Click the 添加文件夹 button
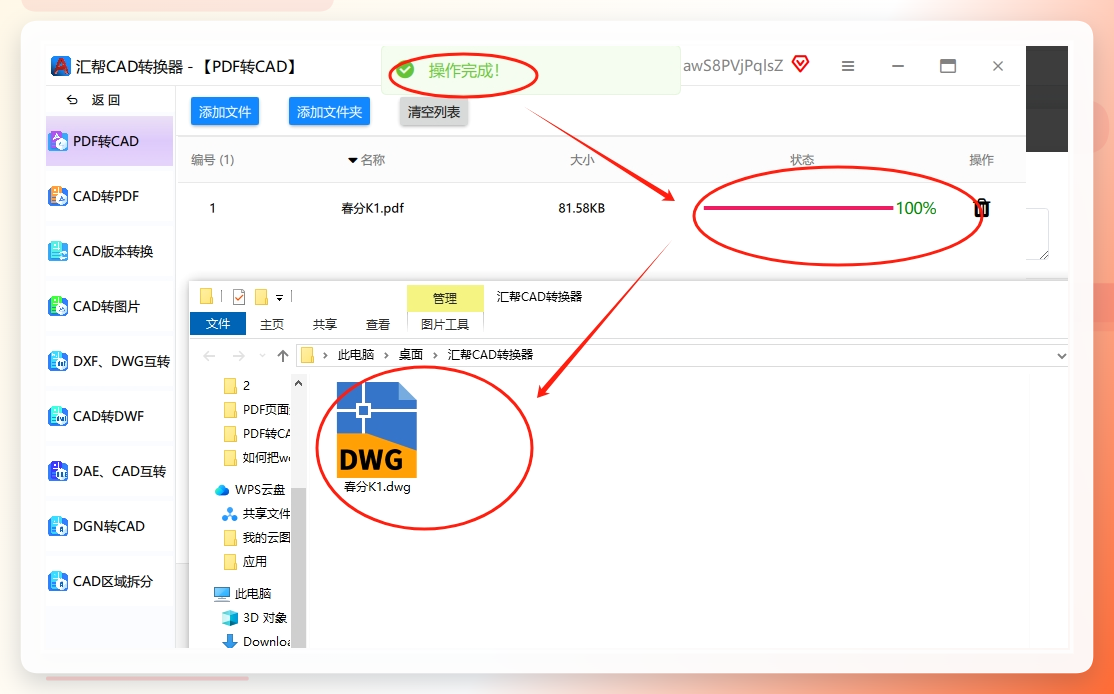 tap(330, 112)
